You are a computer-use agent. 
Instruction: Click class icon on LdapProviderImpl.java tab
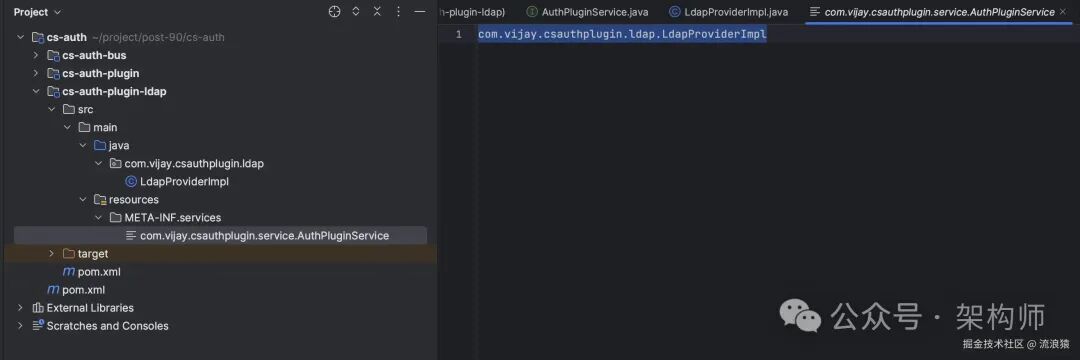pos(675,12)
